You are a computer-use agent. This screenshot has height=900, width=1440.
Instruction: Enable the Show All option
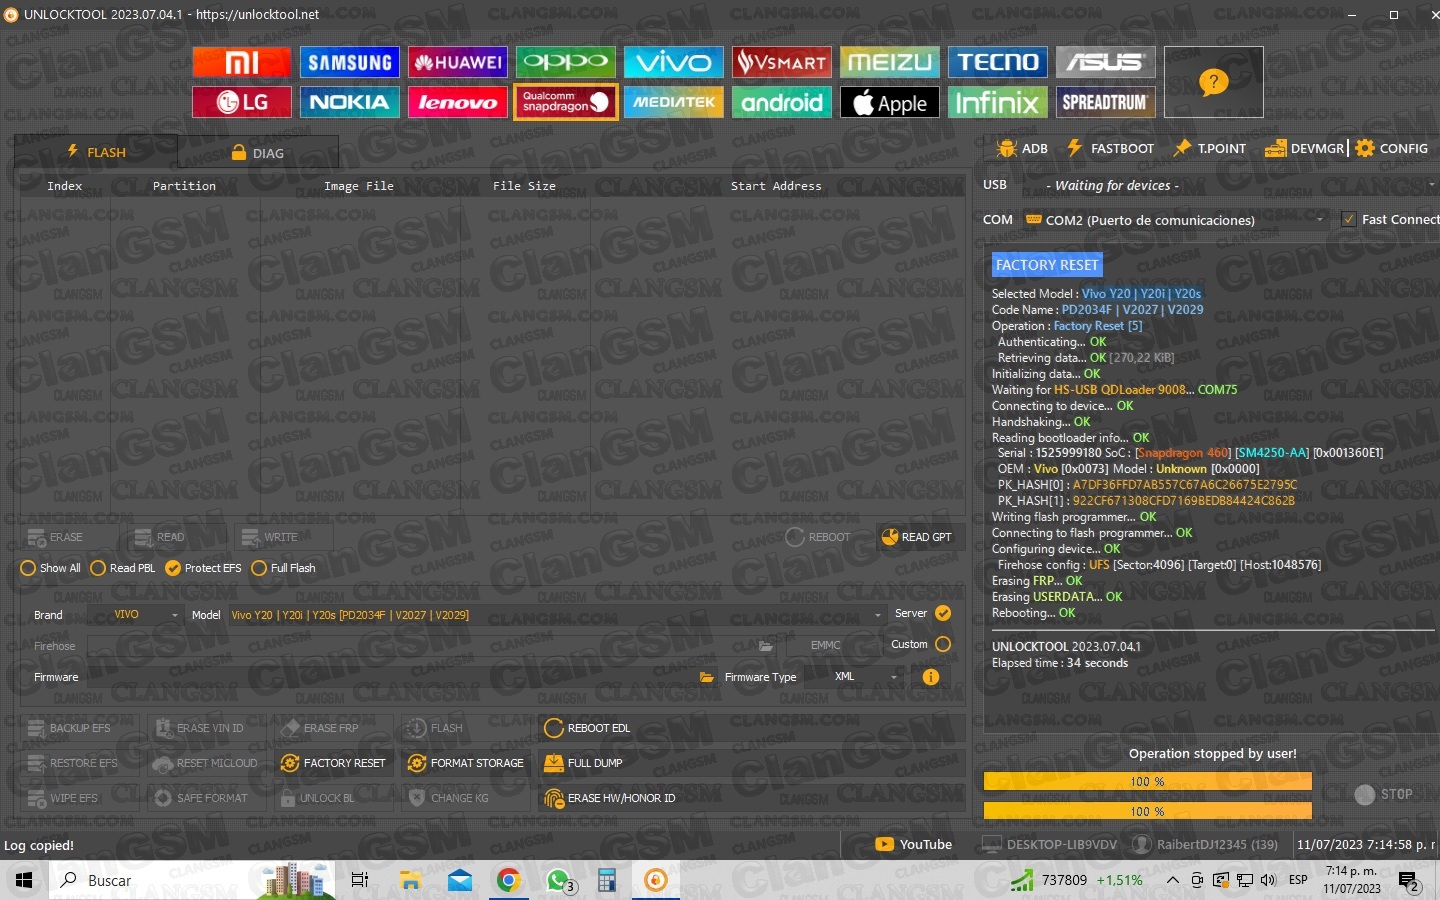point(28,568)
